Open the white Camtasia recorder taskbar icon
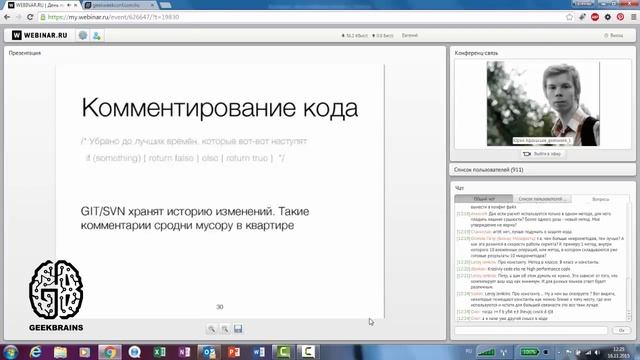640x360 pixels. [x=308, y=352]
